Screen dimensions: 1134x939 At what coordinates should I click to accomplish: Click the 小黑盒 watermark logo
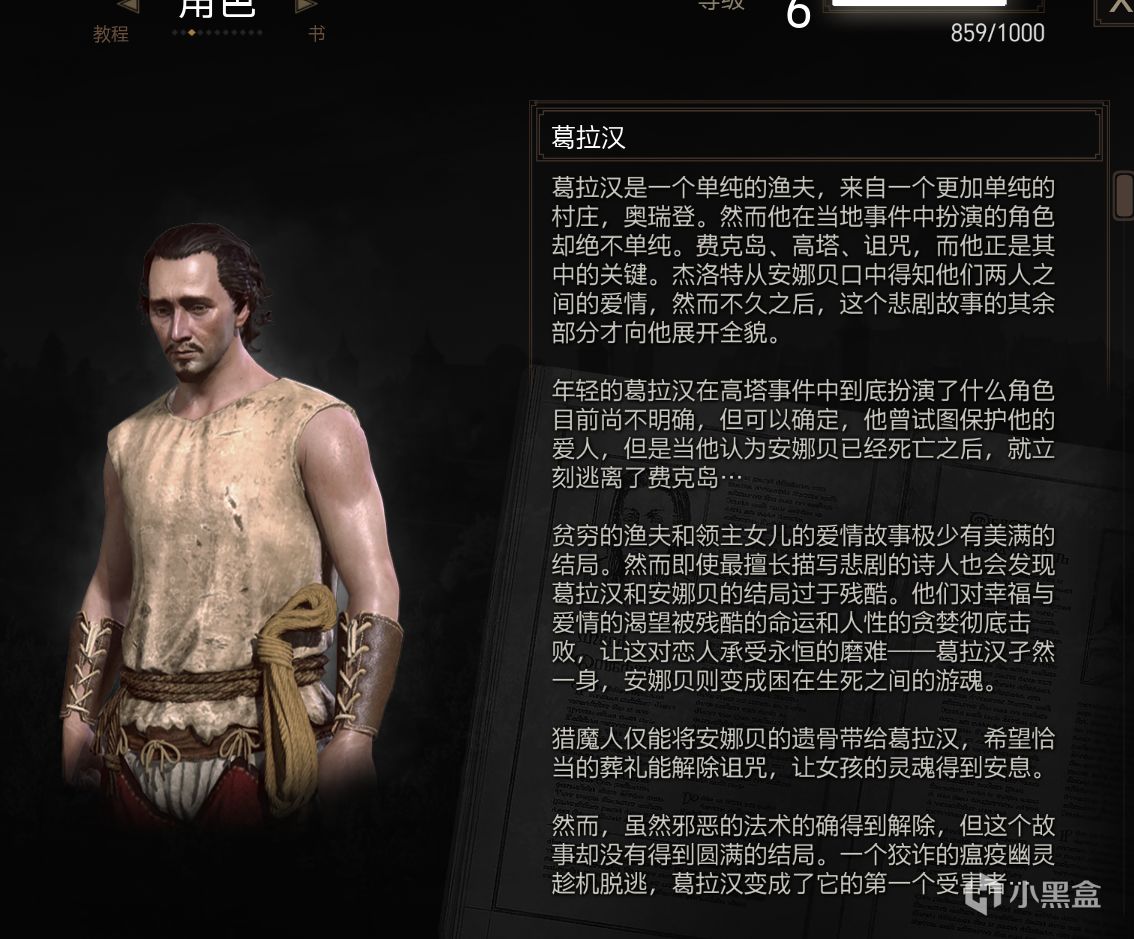coord(1033,894)
